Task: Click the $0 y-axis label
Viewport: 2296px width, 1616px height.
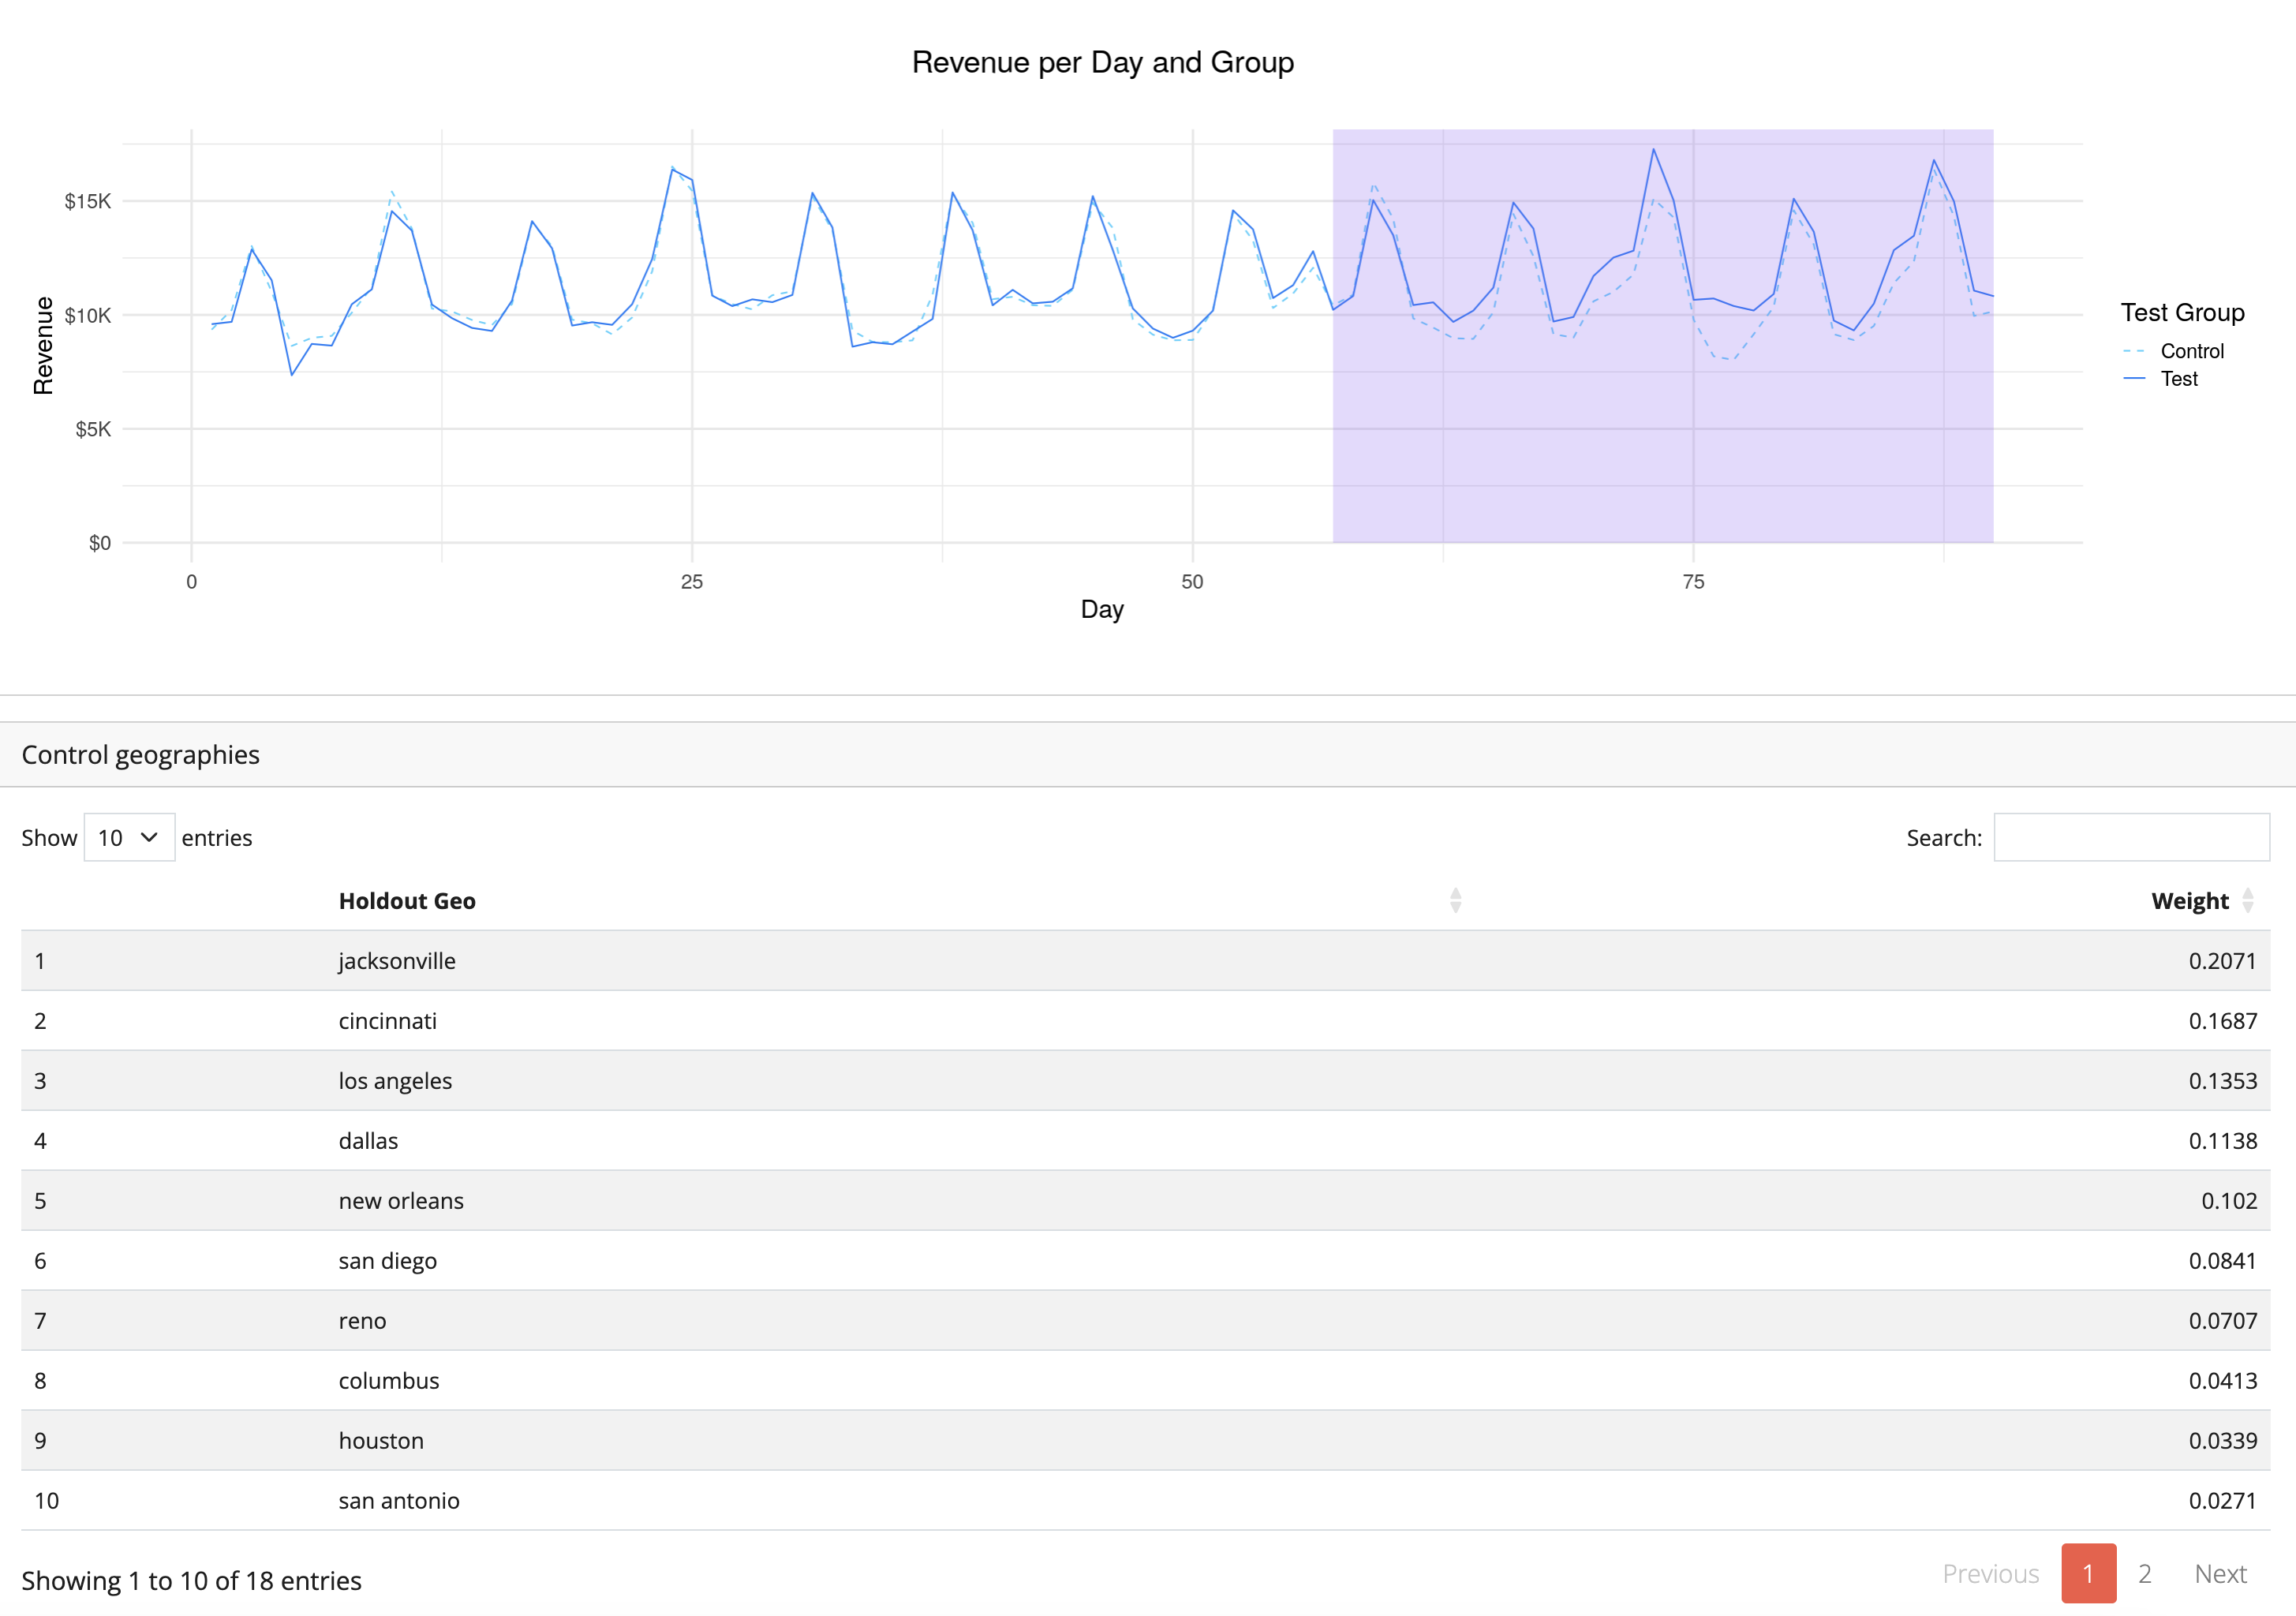Action: click(x=100, y=543)
